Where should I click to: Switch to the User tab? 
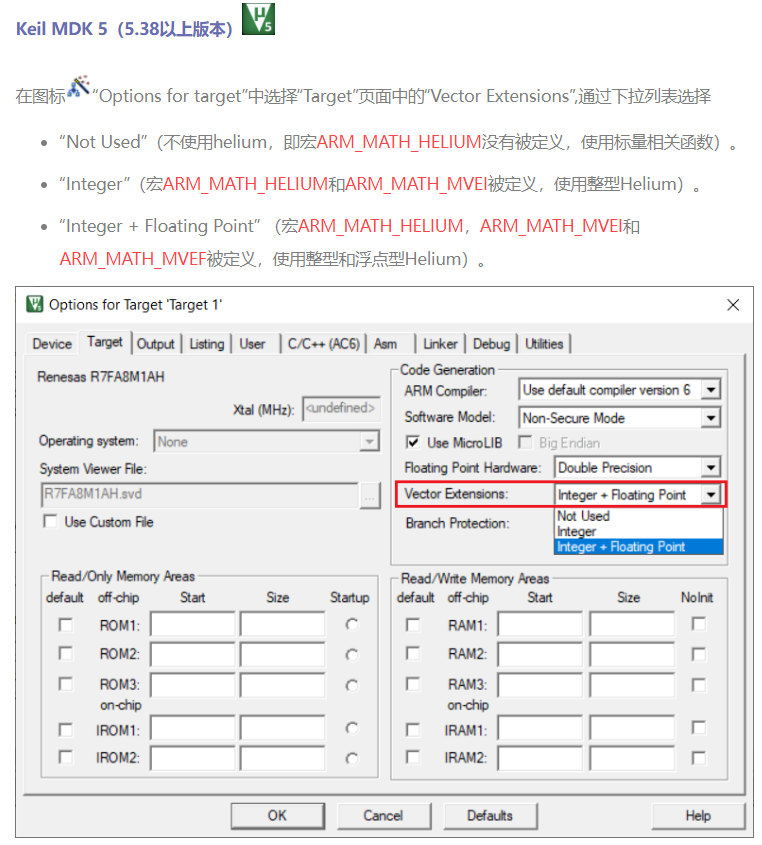point(252,344)
